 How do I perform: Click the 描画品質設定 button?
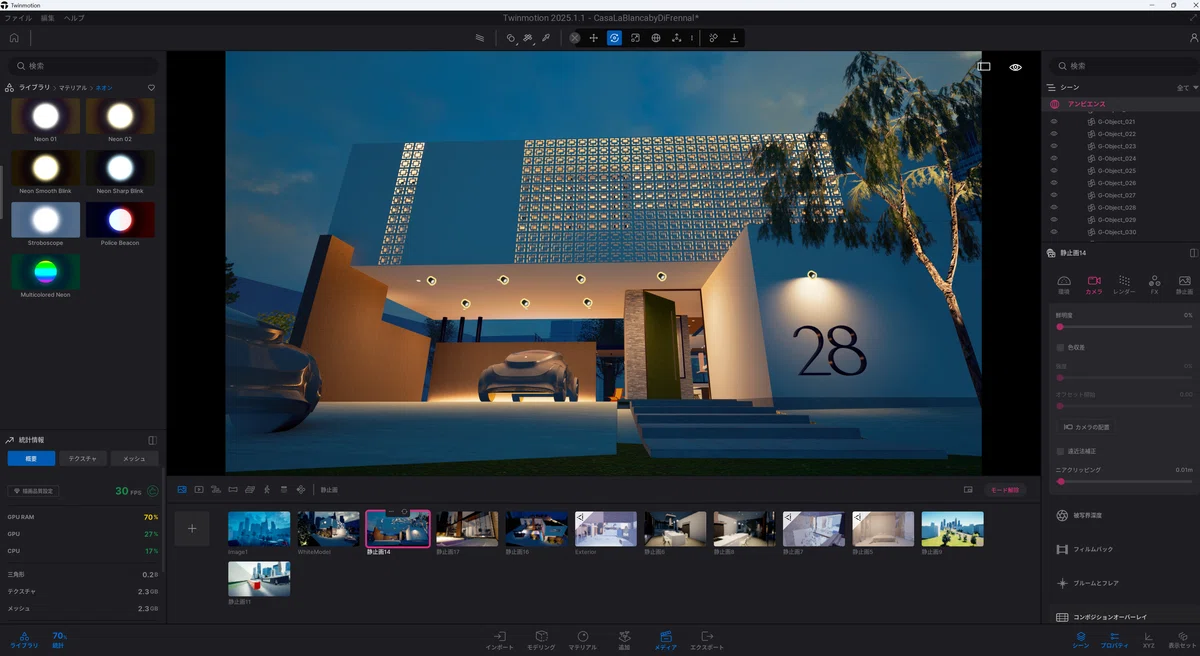click(x=33, y=491)
